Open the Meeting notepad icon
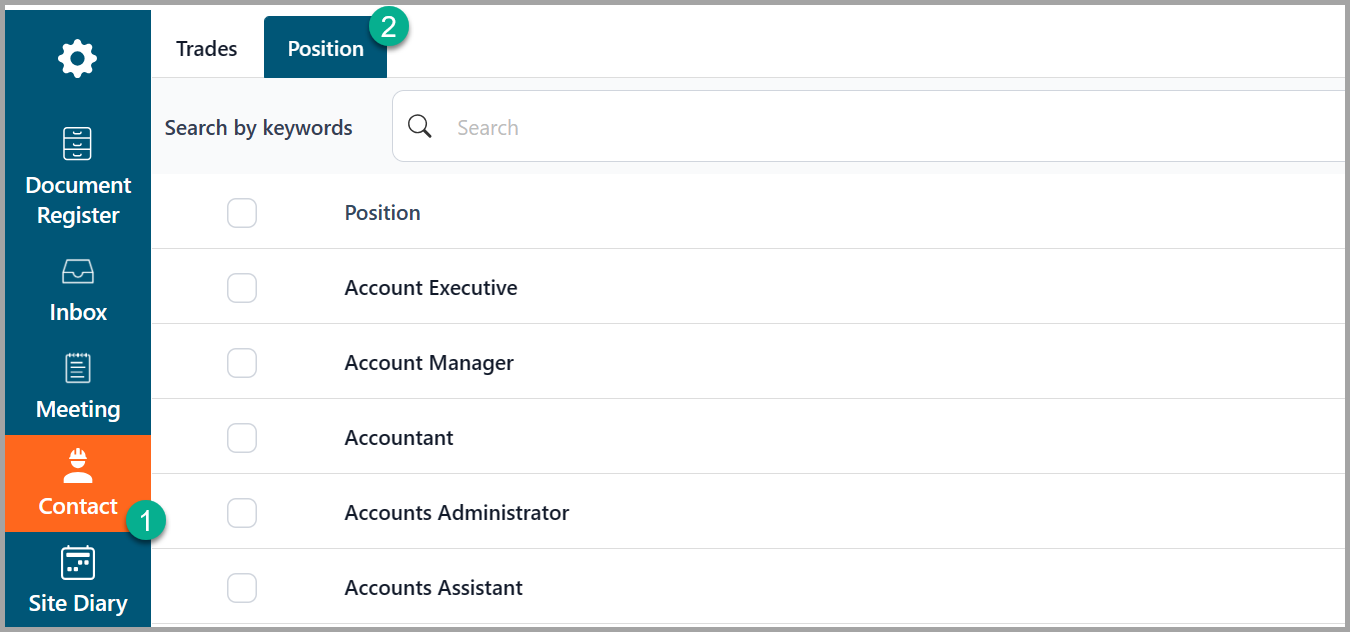 coord(78,368)
